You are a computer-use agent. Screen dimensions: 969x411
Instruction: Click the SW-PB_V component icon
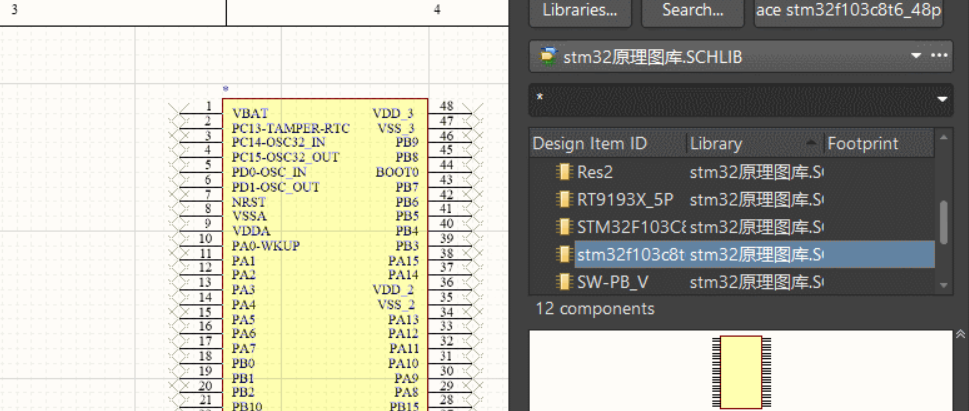563,282
